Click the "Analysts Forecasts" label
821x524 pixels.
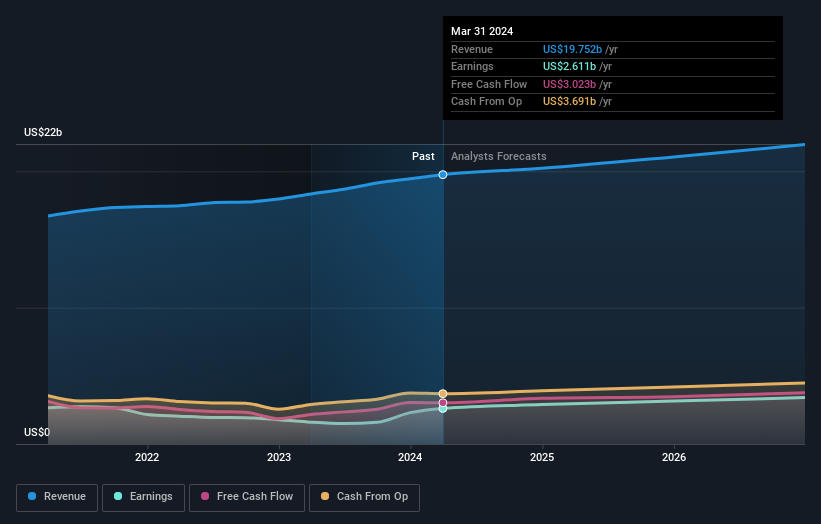(x=498, y=156)
